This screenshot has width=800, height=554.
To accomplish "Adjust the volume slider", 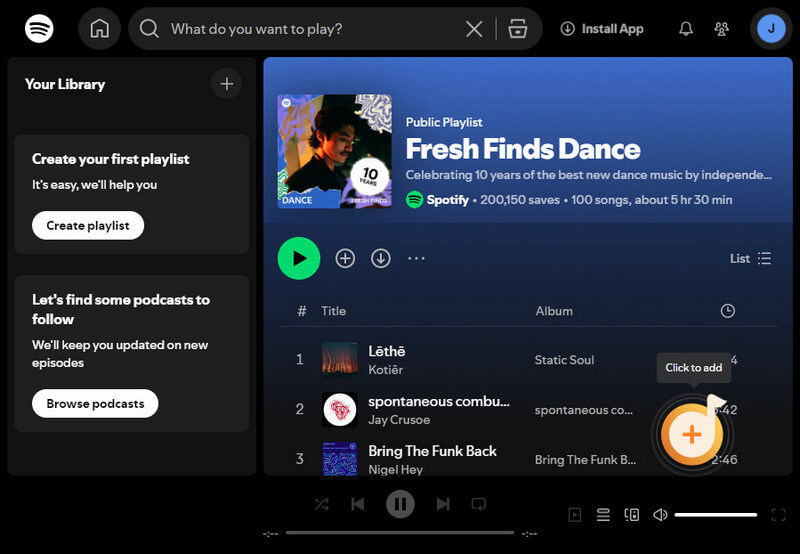I will pyautogui.click(x=715, y=515).
